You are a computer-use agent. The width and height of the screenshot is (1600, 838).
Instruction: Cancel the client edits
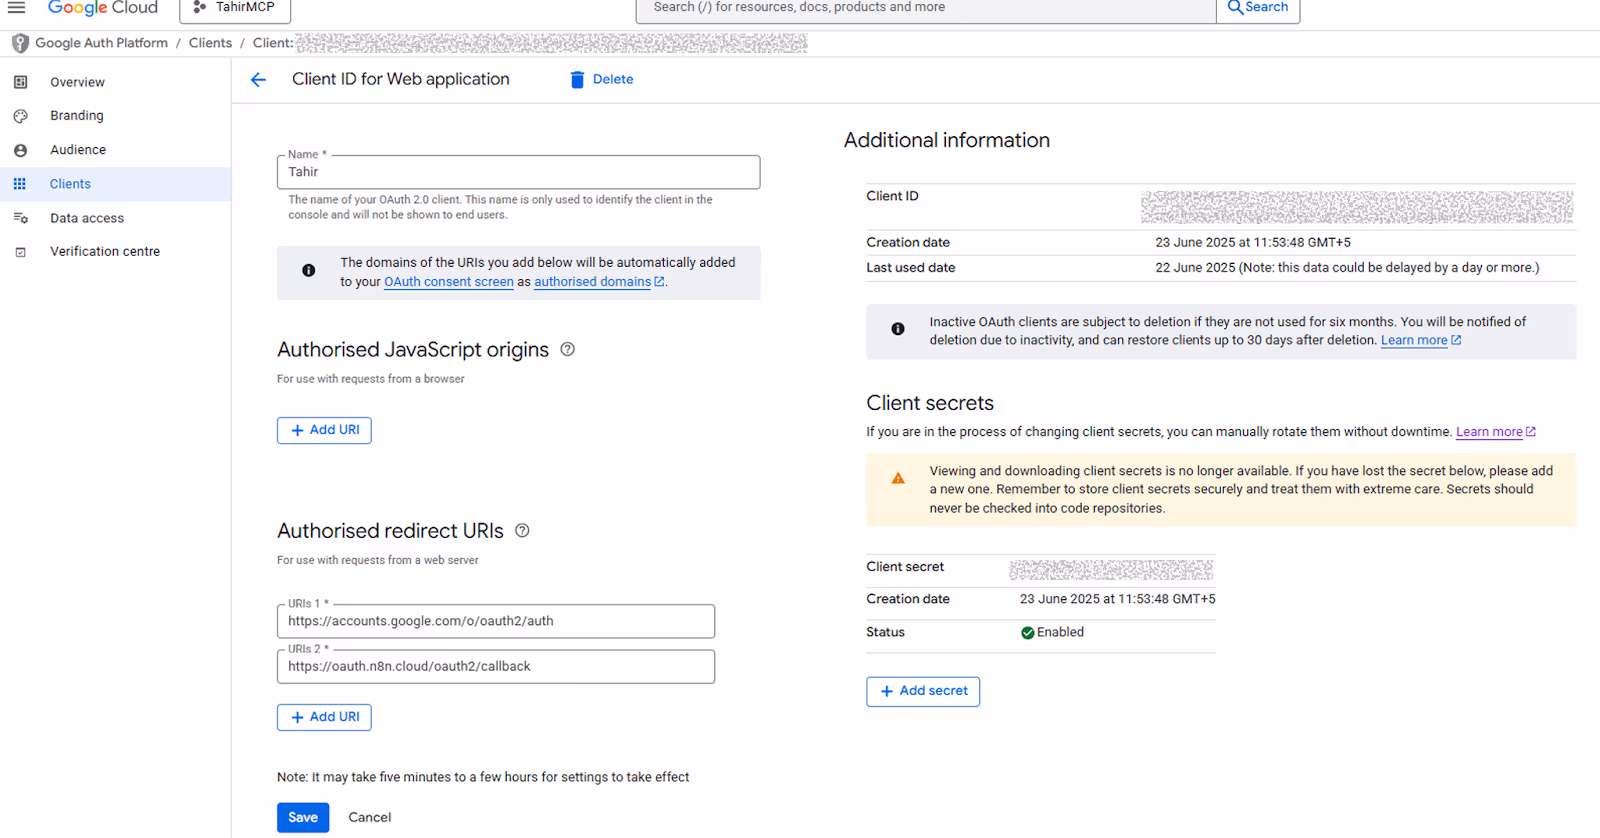point(370,817)
